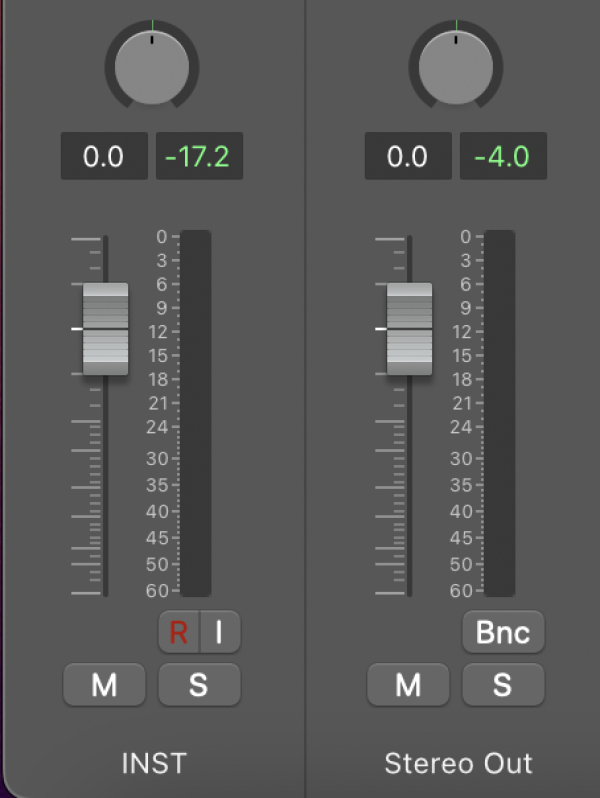This screenshot has height=798, width=600.
Task: Click the Stereo Out volume fader handle
Action: pos(409,328)
